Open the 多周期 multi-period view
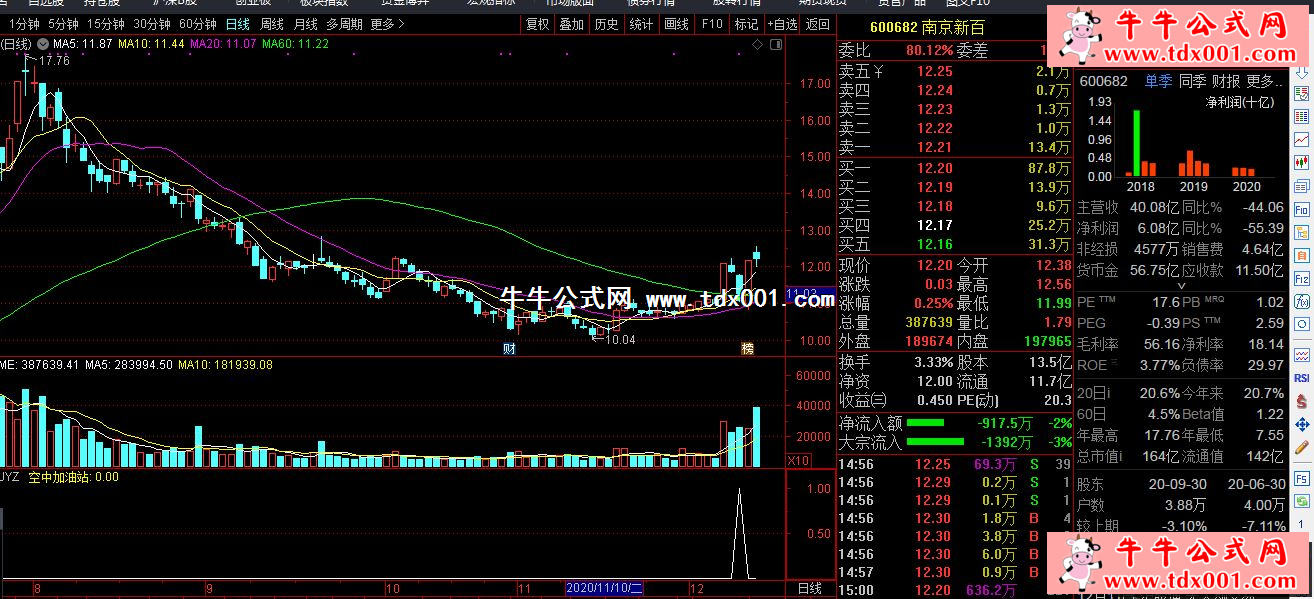This screenshot has height=599, width=1314. pos(345,24)
